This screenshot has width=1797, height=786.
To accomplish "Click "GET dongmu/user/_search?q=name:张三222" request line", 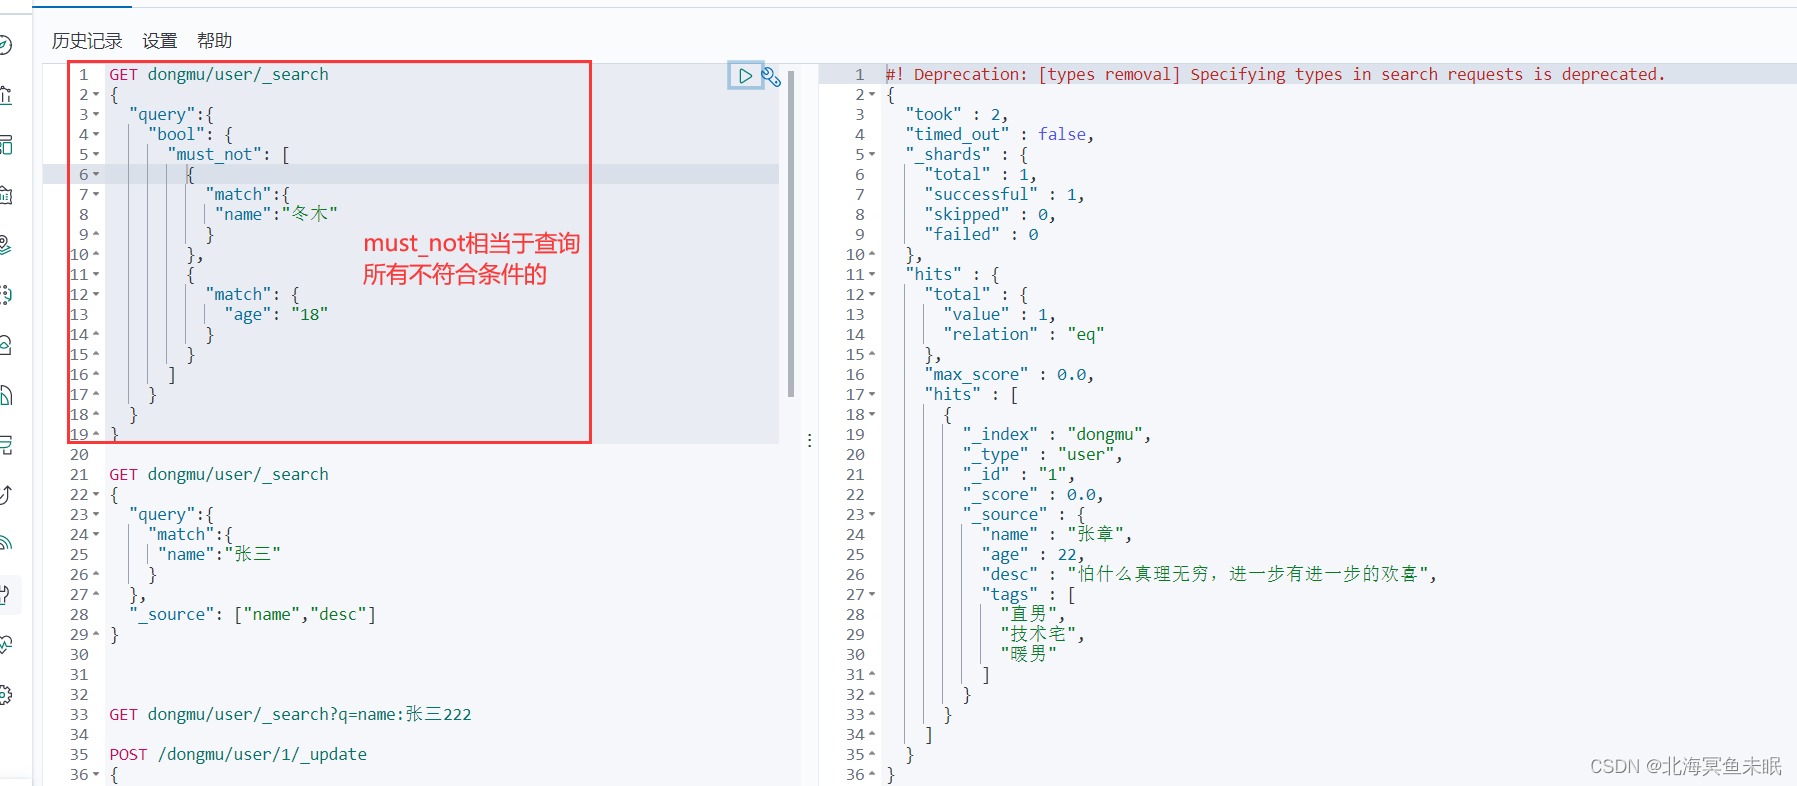I will 290,714.
